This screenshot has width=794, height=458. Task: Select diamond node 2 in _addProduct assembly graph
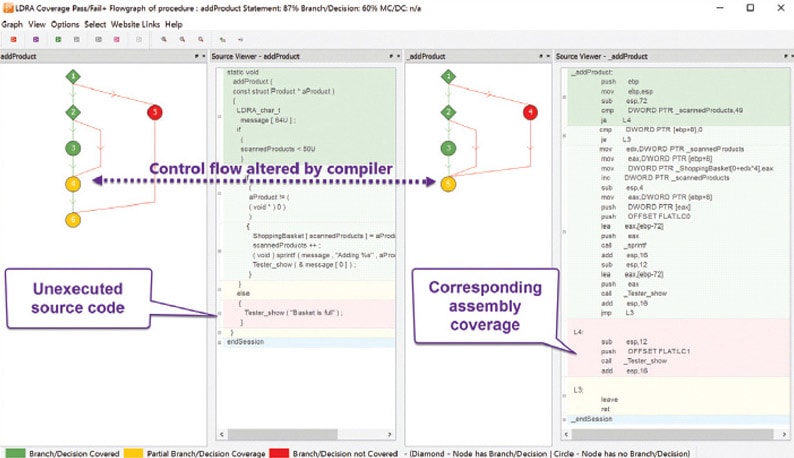coord(448,112)
